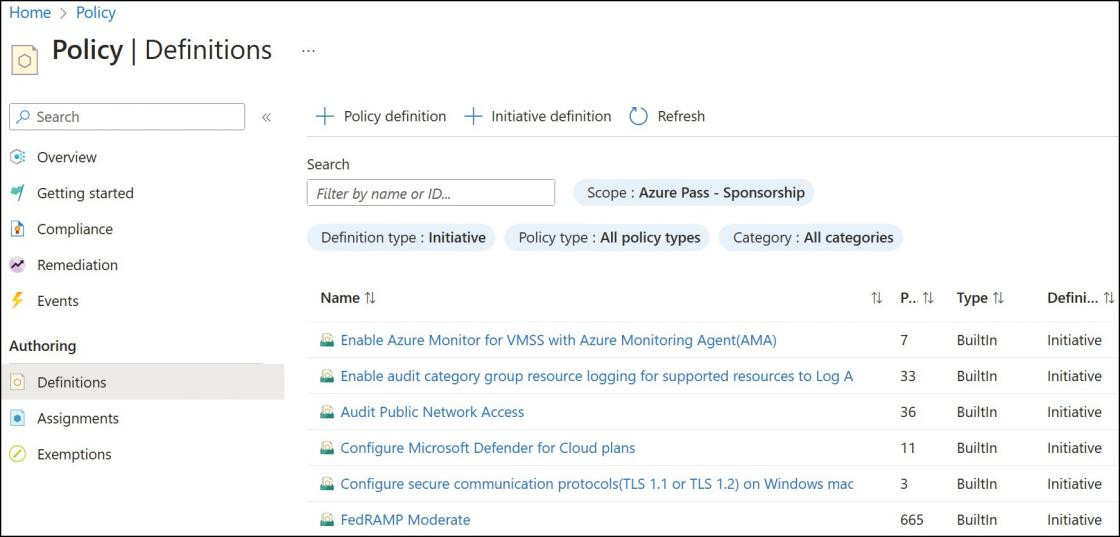The height and width of the screenshot is (537, 1120).
Task: Sort by the Defini... column arrows
Action: point(1109,298)
